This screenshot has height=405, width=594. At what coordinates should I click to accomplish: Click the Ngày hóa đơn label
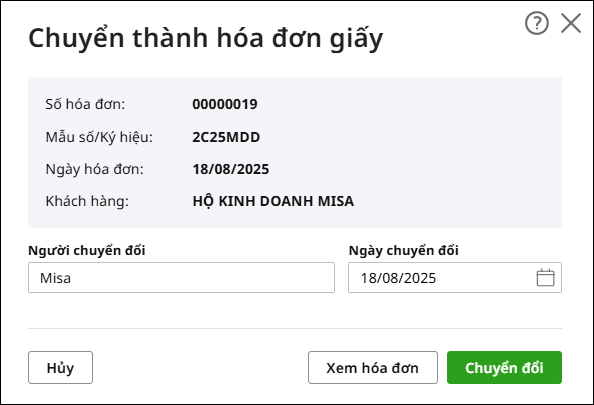coord(95,169)
